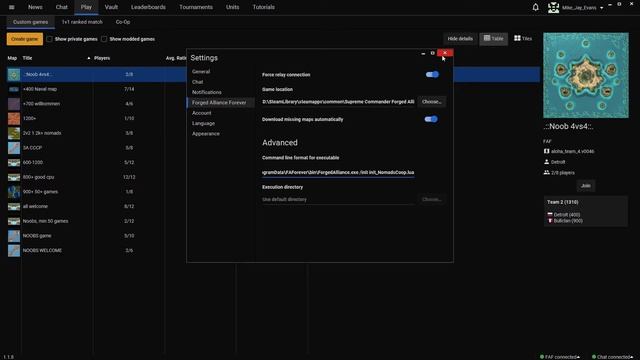
Task: Click map thumbnail of 1200+ game
Action: [x=14, y=118]
